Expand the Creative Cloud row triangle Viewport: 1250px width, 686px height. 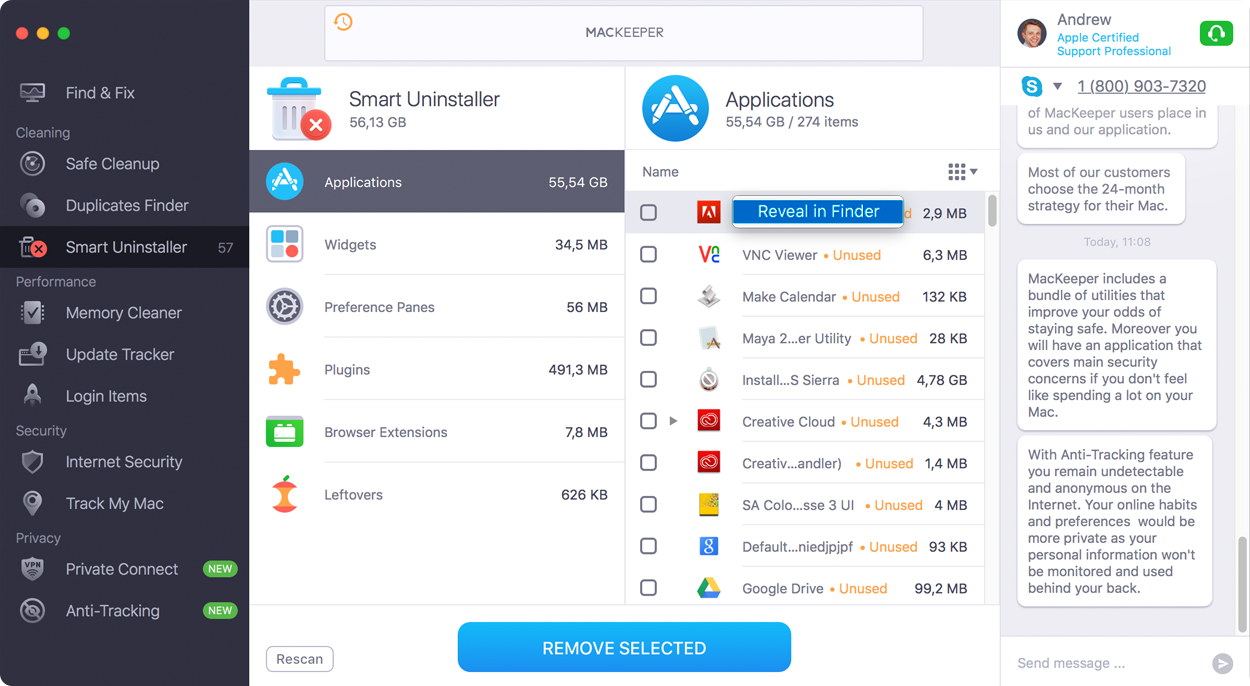(673, 421)
